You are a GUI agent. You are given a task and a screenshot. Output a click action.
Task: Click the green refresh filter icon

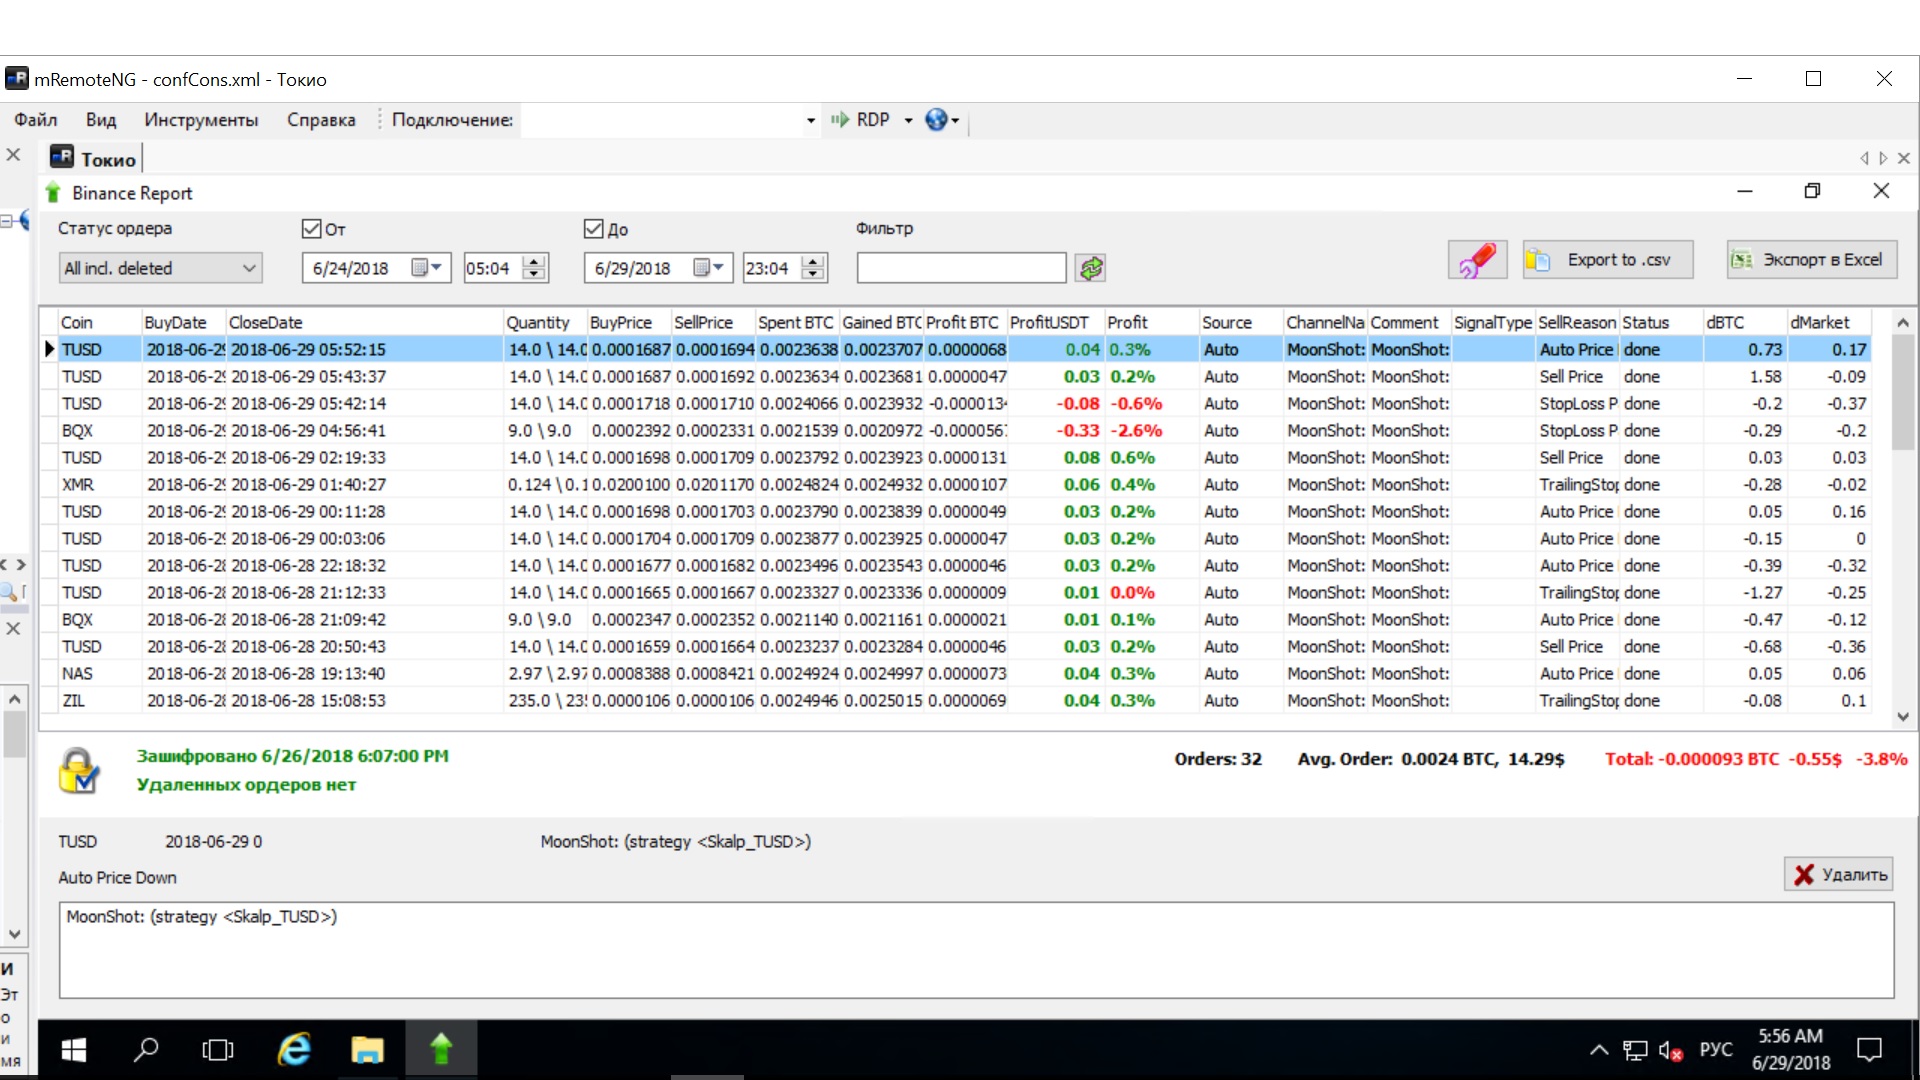pos(1091,268)
